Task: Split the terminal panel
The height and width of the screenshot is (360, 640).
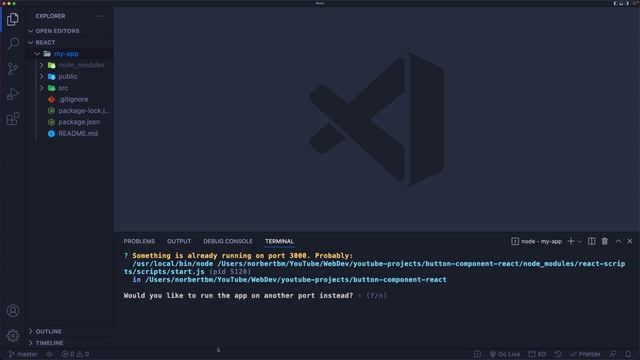Action: (x=591, y=241)
